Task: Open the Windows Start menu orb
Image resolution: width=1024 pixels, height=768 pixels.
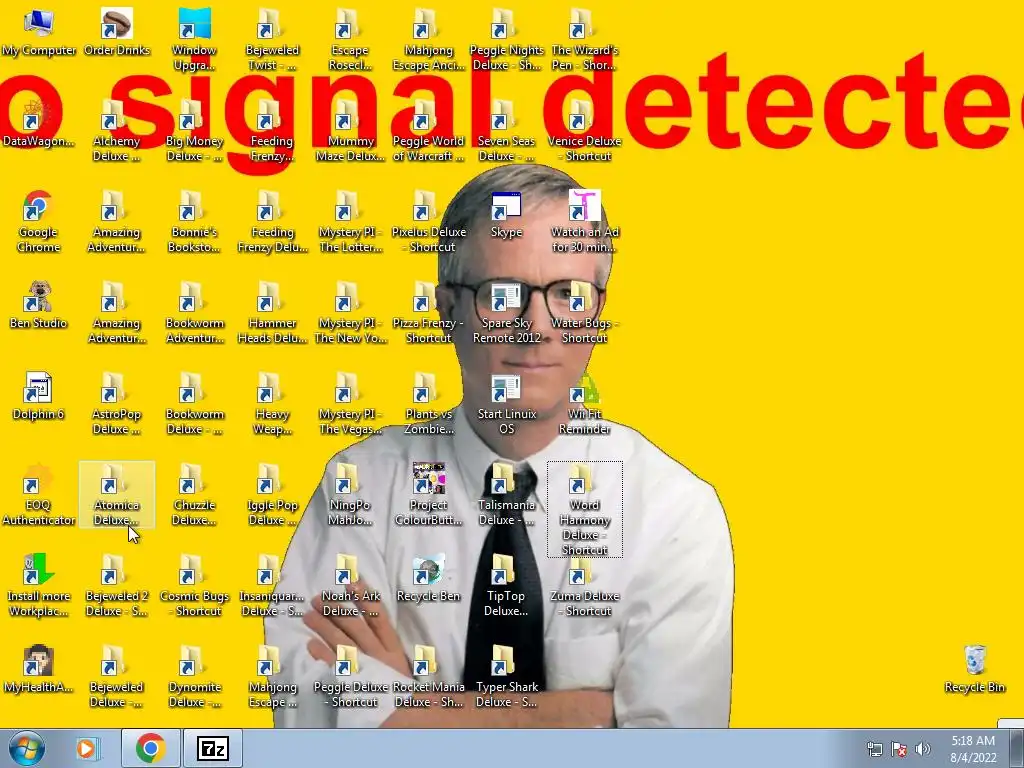Action: click(x=27, y=748)
